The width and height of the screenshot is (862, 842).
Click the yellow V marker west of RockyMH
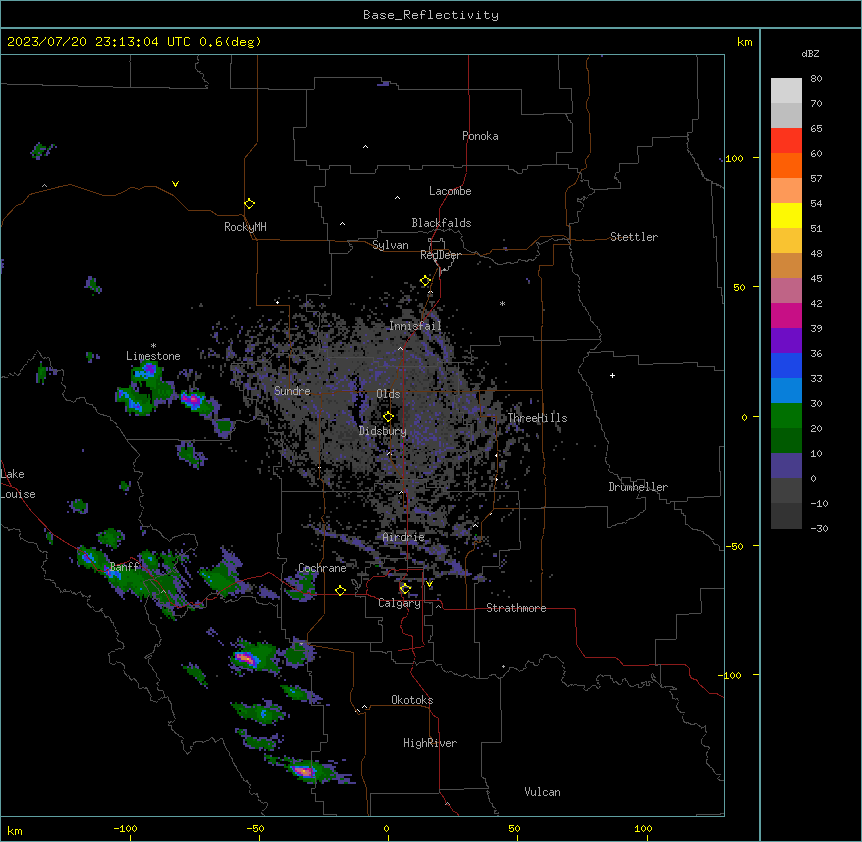175,184
